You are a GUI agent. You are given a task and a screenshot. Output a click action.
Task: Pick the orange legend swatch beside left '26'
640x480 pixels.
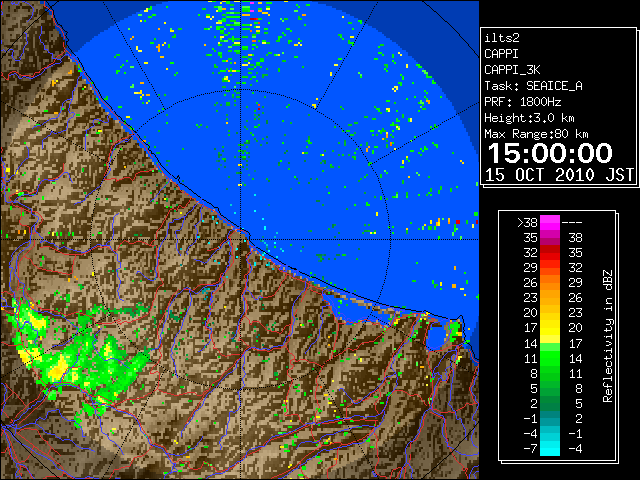[x=550, y=283]
